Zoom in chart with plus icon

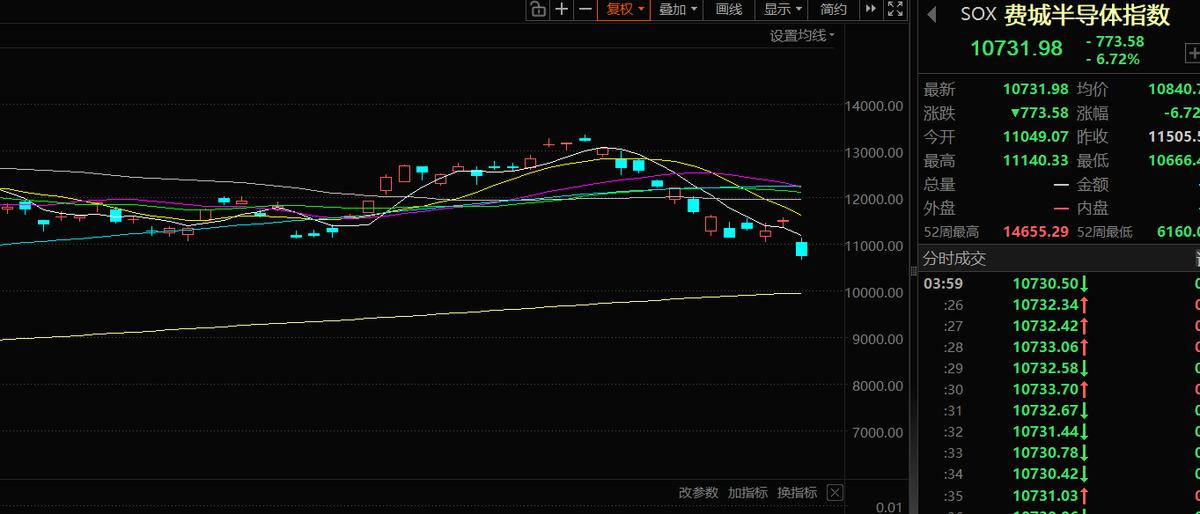coord(561,9)
